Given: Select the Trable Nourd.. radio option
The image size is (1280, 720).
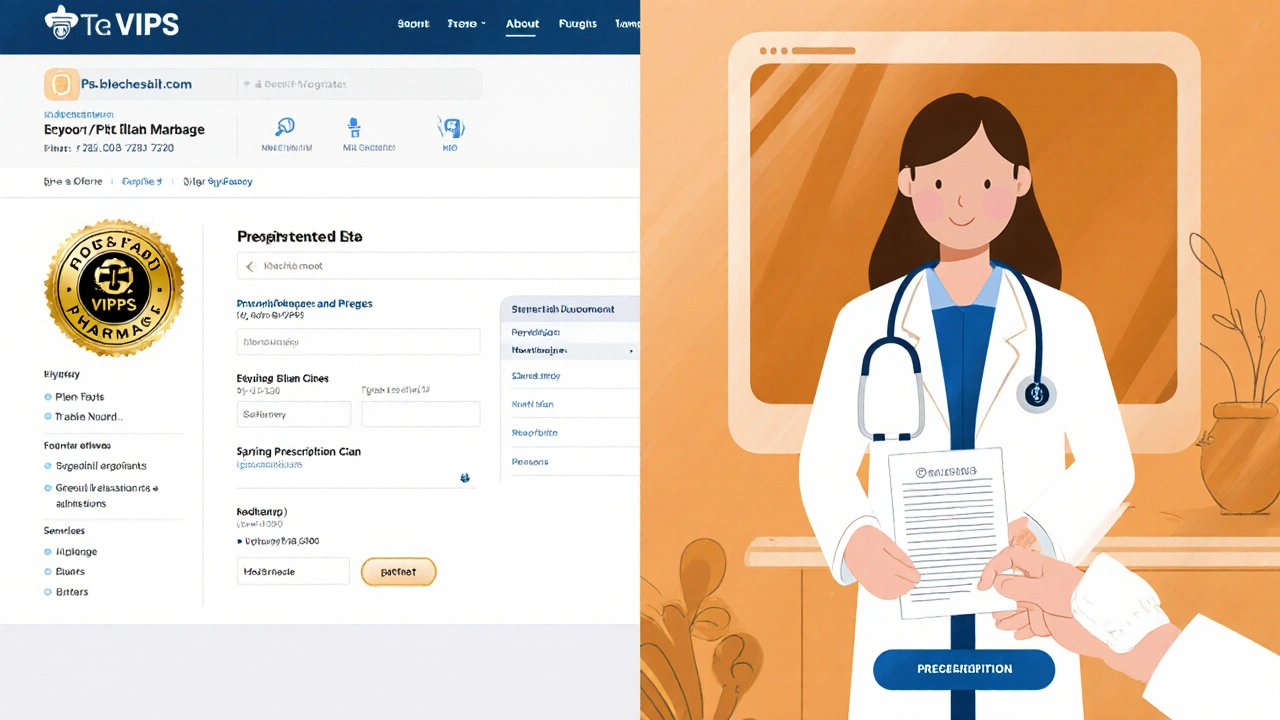Looking at the screenshot, I should pos(48,417).
